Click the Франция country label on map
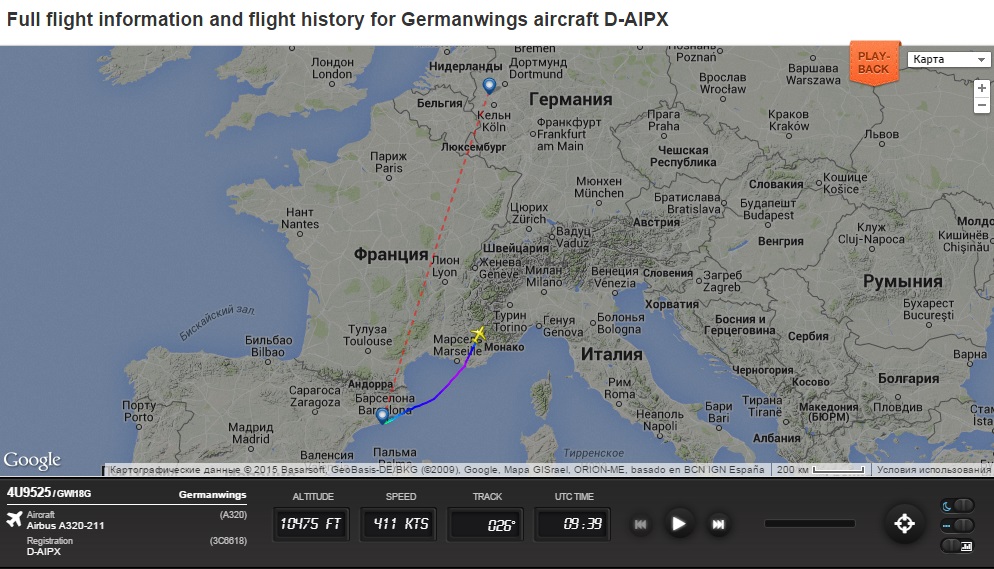The image size is (994, 569). [x=391, y=254]
